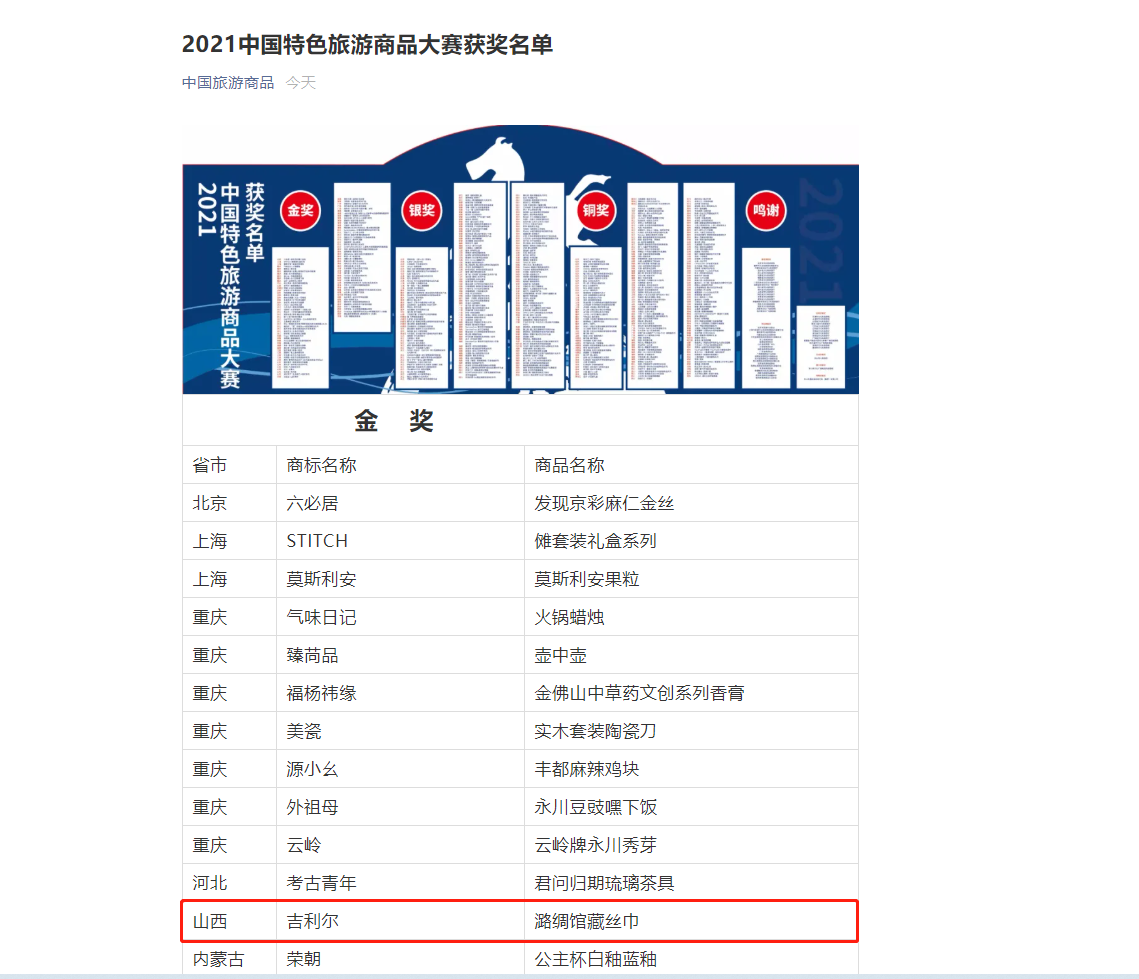Select the 火锅蜡烛 product cell

(691, 617)
